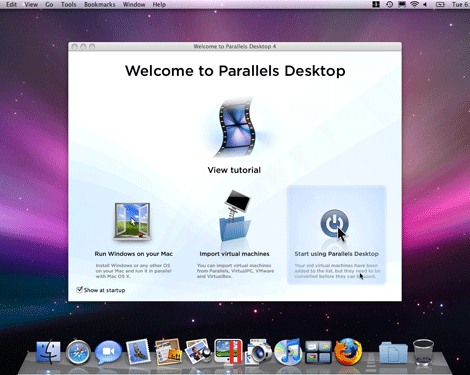The height and width of the screenshot is (375, 470).
Task: Launch Safari from the Dock
Action: (x=78, y=353)
